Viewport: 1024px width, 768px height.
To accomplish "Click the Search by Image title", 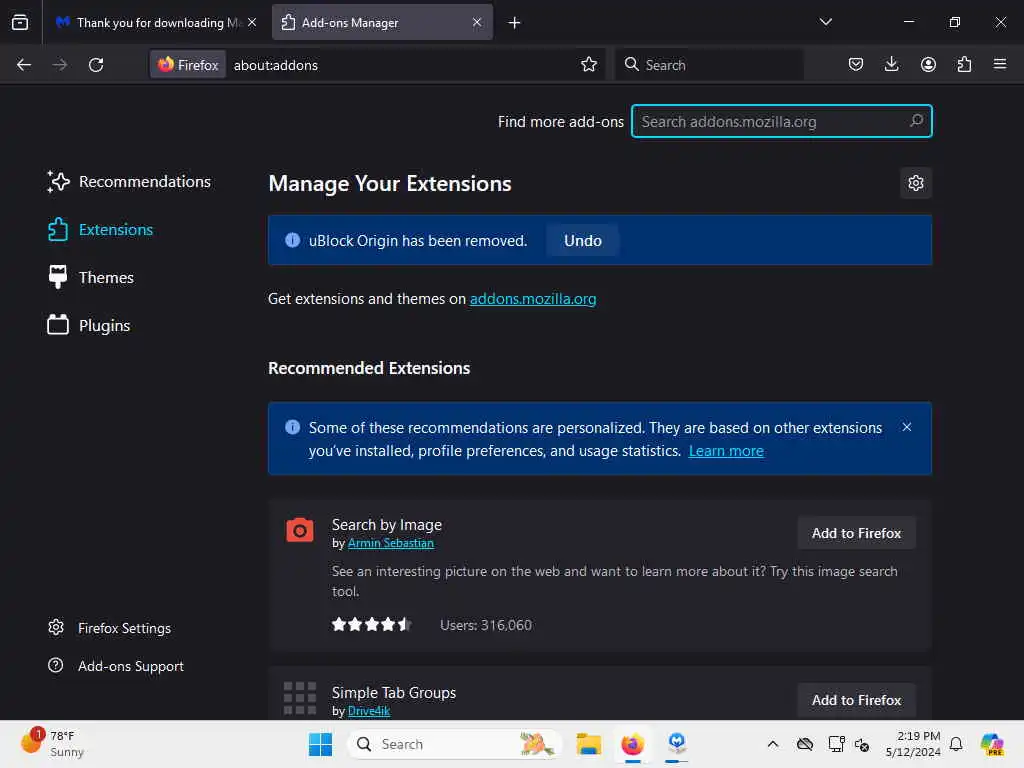I will click(x=387, y=525).
